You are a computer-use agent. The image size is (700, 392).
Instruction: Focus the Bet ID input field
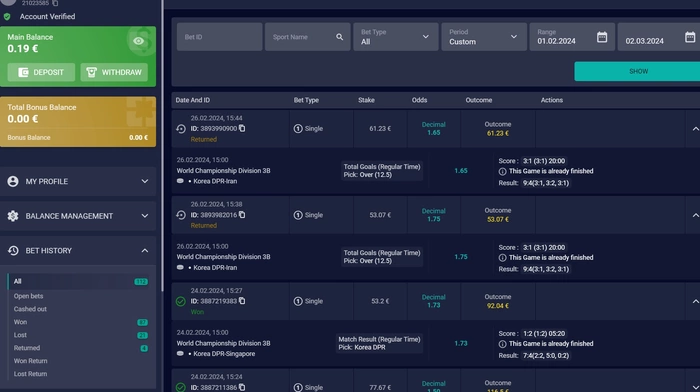219,37
